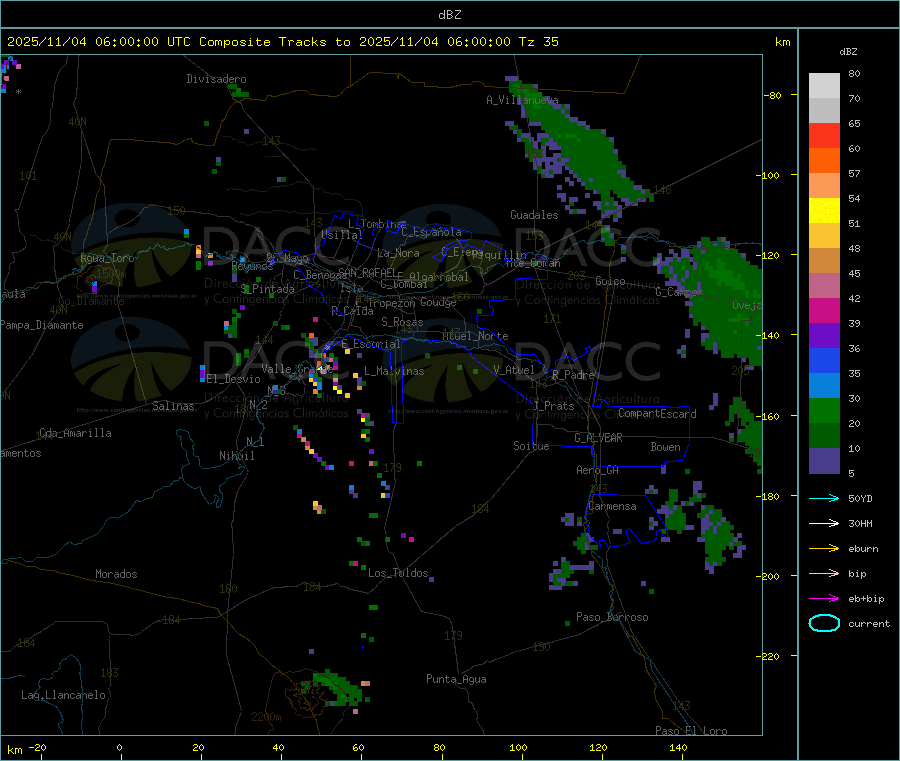
Task: Click the C_Española map label
Action: coord(431,232)
